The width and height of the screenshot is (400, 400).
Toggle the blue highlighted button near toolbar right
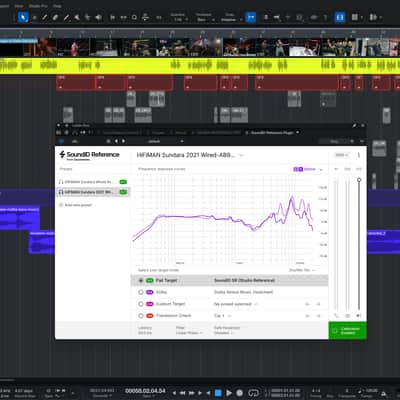pos(340,17)
